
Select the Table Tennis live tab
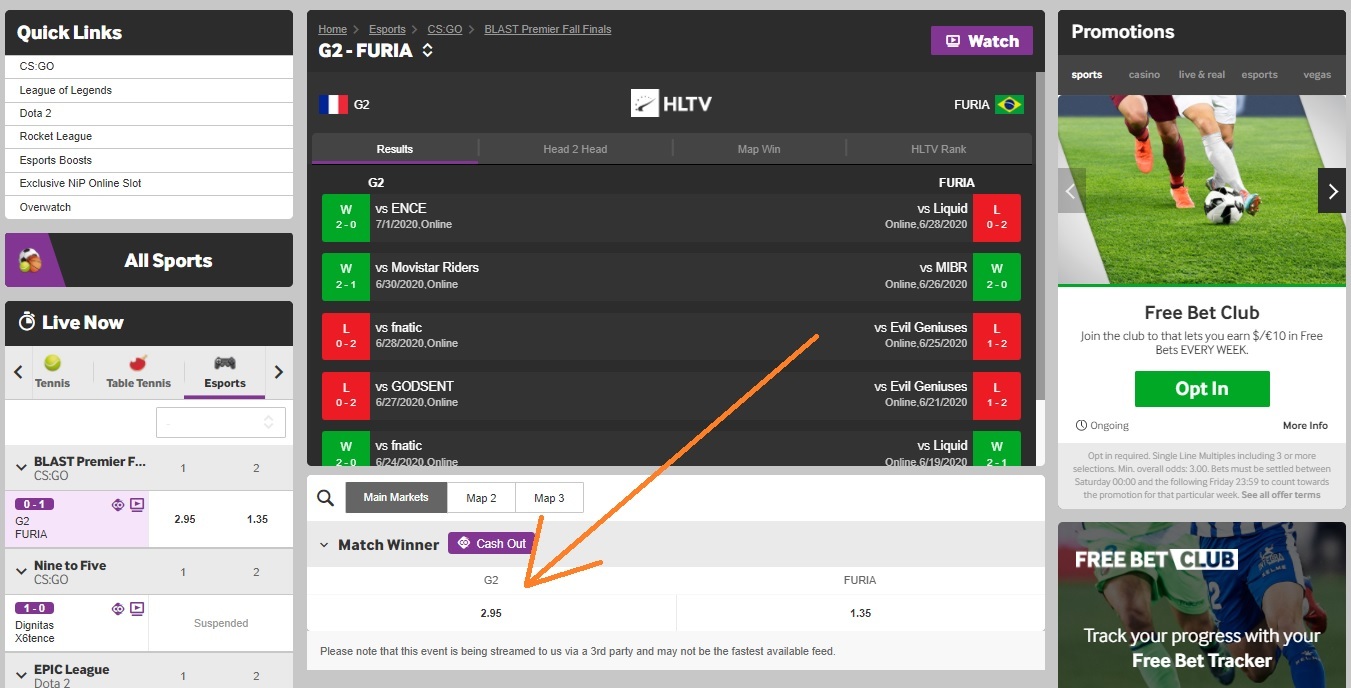(x=139, y=372)
